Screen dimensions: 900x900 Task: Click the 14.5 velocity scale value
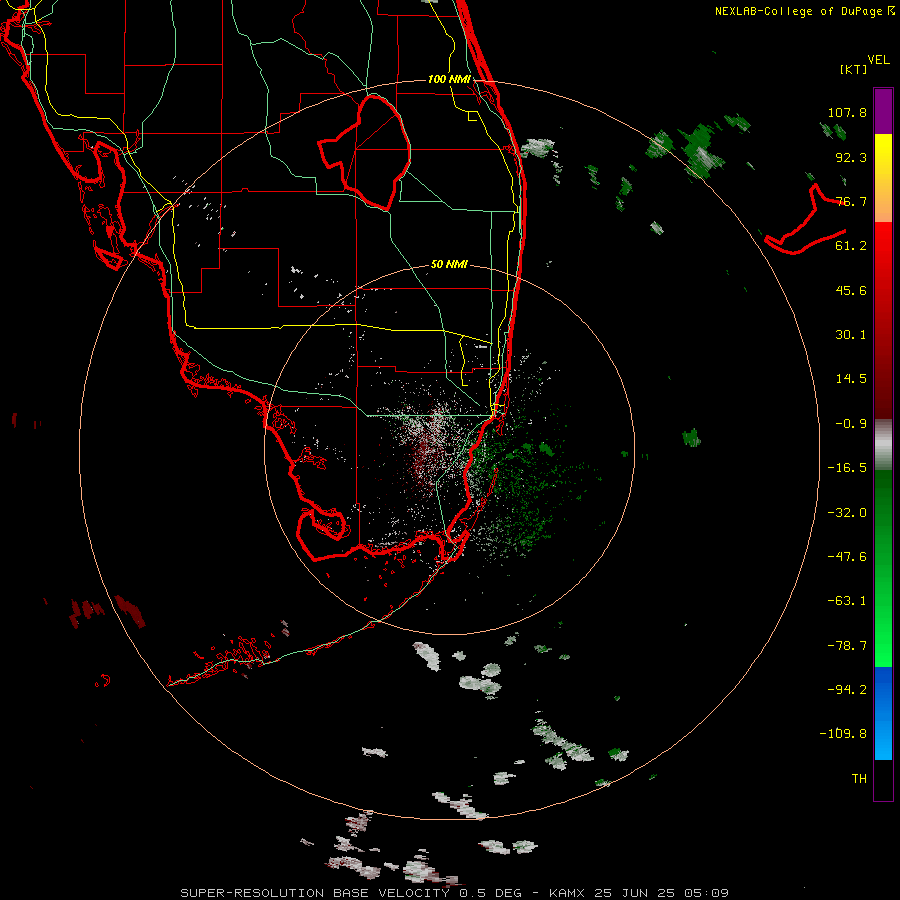851,379
